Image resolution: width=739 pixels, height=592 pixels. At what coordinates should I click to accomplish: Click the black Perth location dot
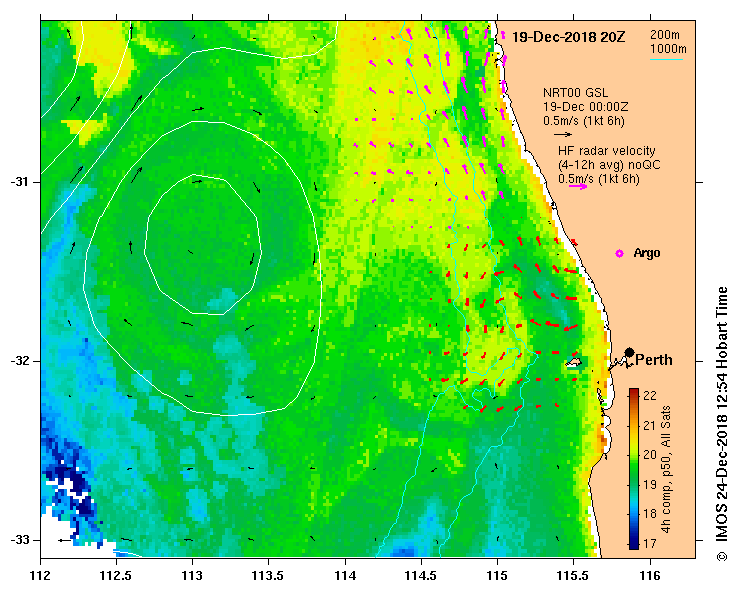(629, 352)
